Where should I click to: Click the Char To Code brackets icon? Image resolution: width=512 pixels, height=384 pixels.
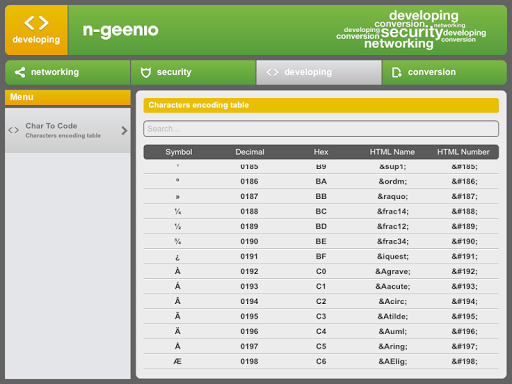pyautogui.click(x=13, y=130)
